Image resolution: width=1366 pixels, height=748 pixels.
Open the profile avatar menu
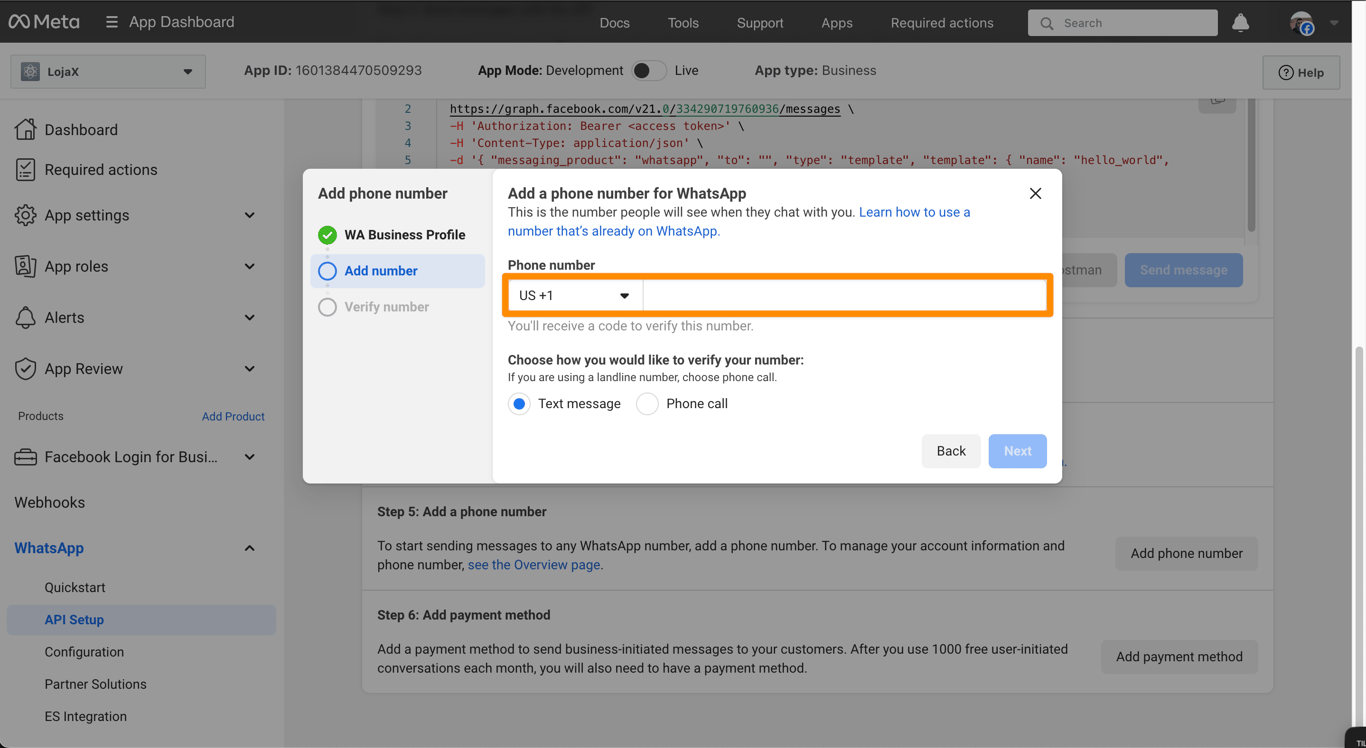coord(1301,23)
